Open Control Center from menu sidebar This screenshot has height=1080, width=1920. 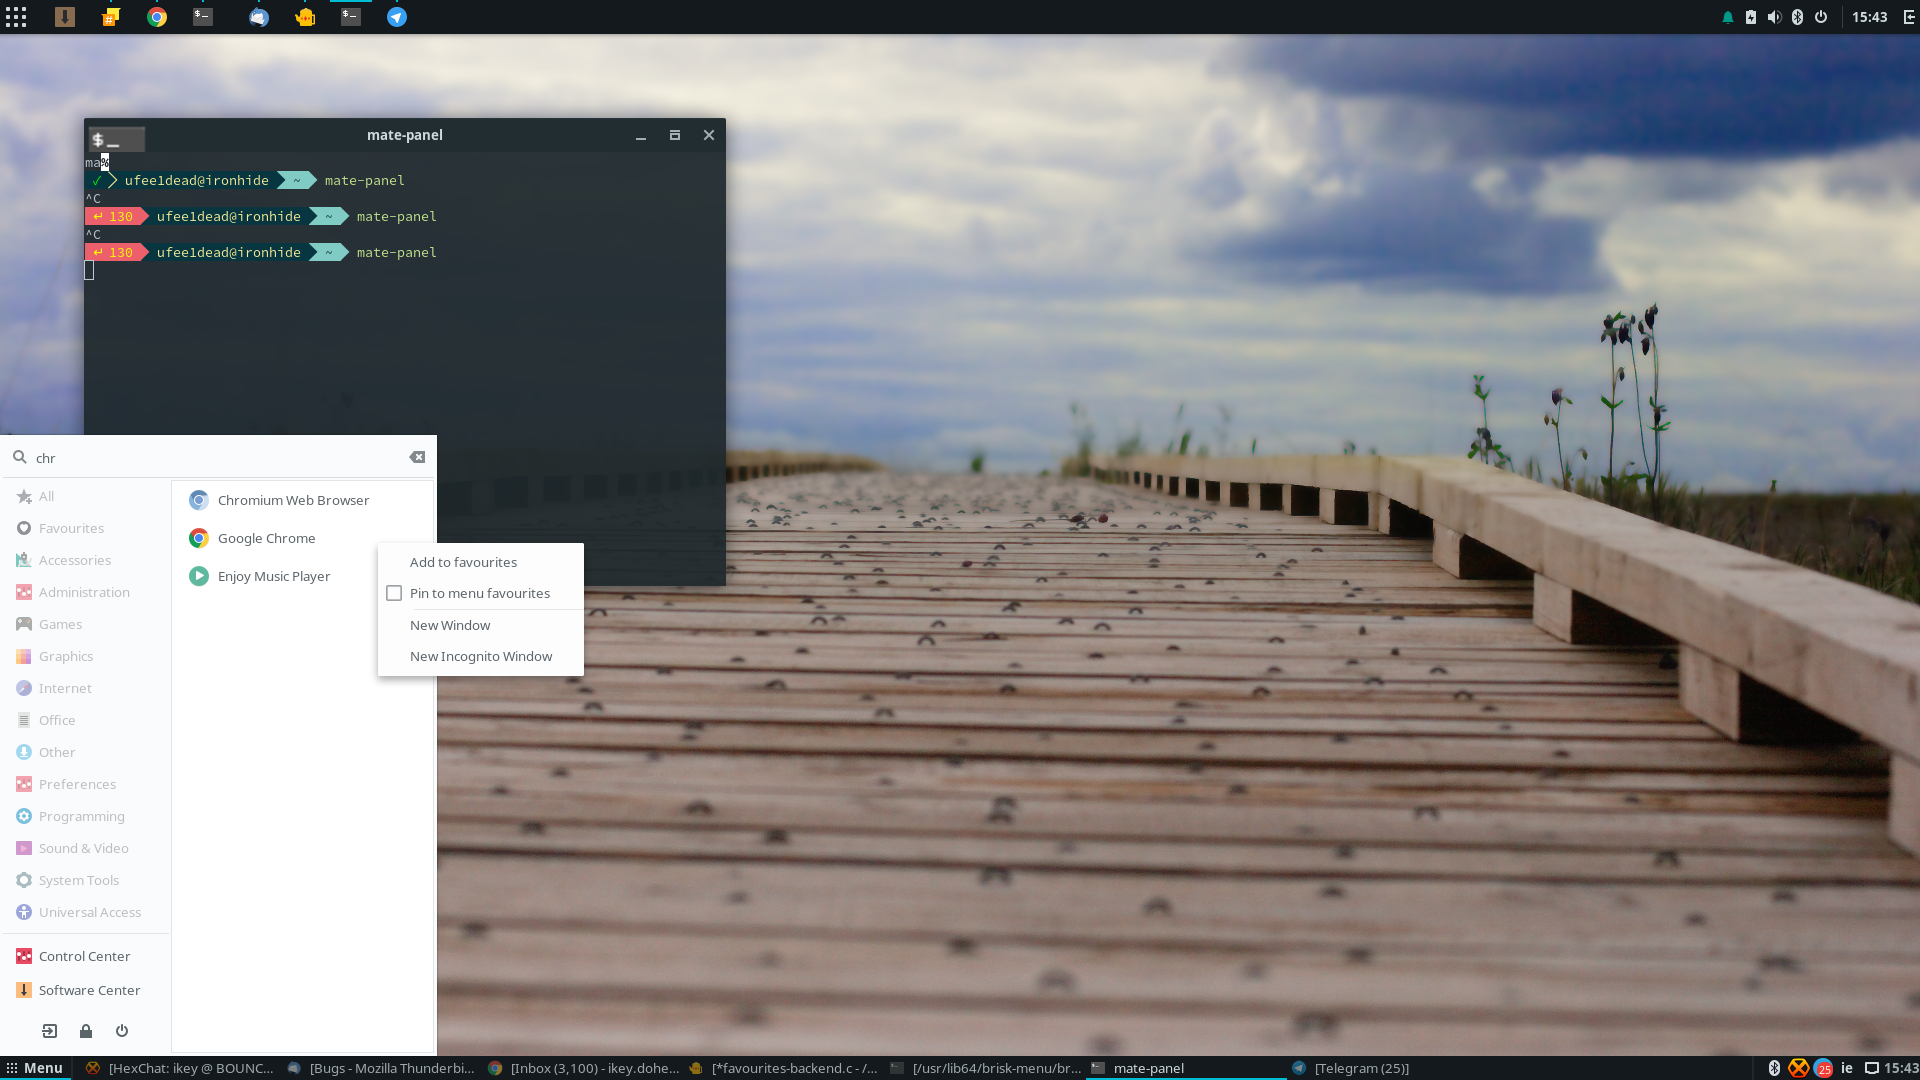click(88, 956)
